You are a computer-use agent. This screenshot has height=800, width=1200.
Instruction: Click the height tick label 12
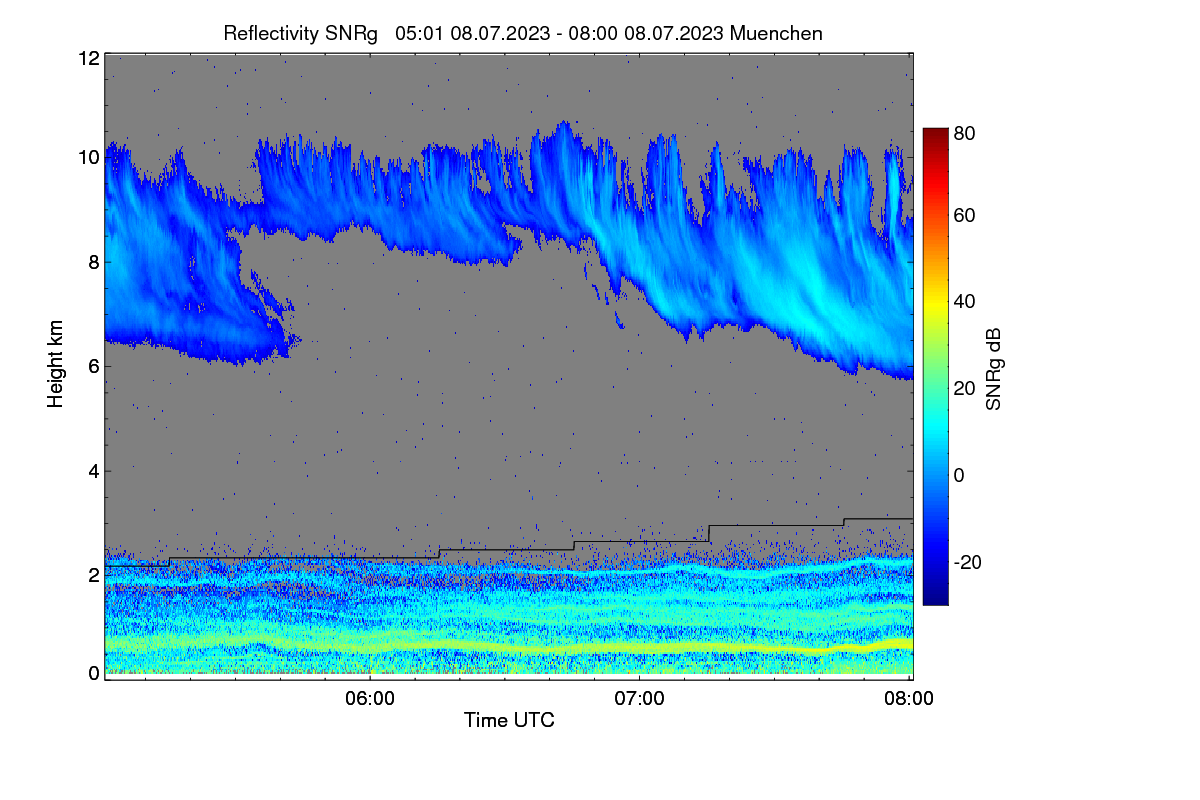point(88,59)
